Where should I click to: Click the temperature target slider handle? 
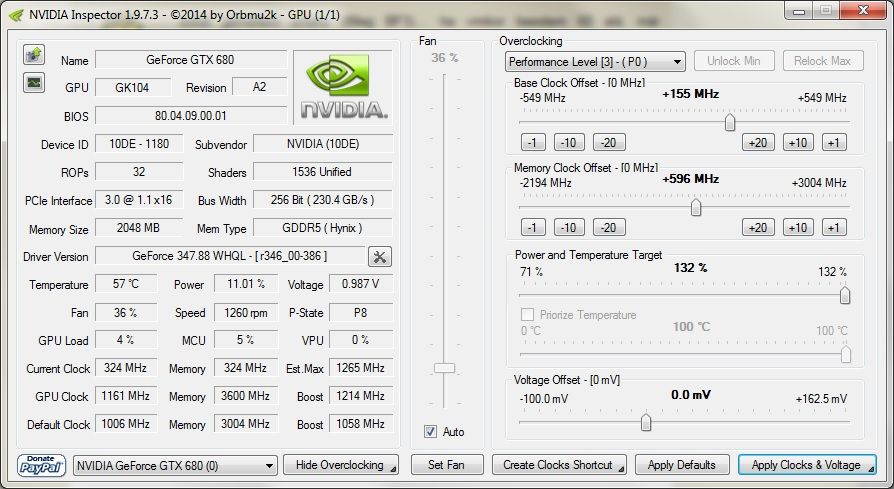(846, 354)
